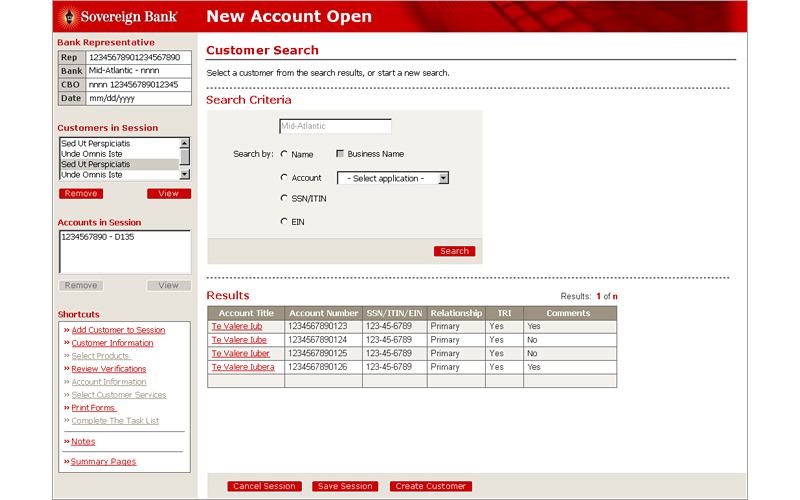Toggle the Business Name checkbox

pyautogui.click(x=340, y=154)
